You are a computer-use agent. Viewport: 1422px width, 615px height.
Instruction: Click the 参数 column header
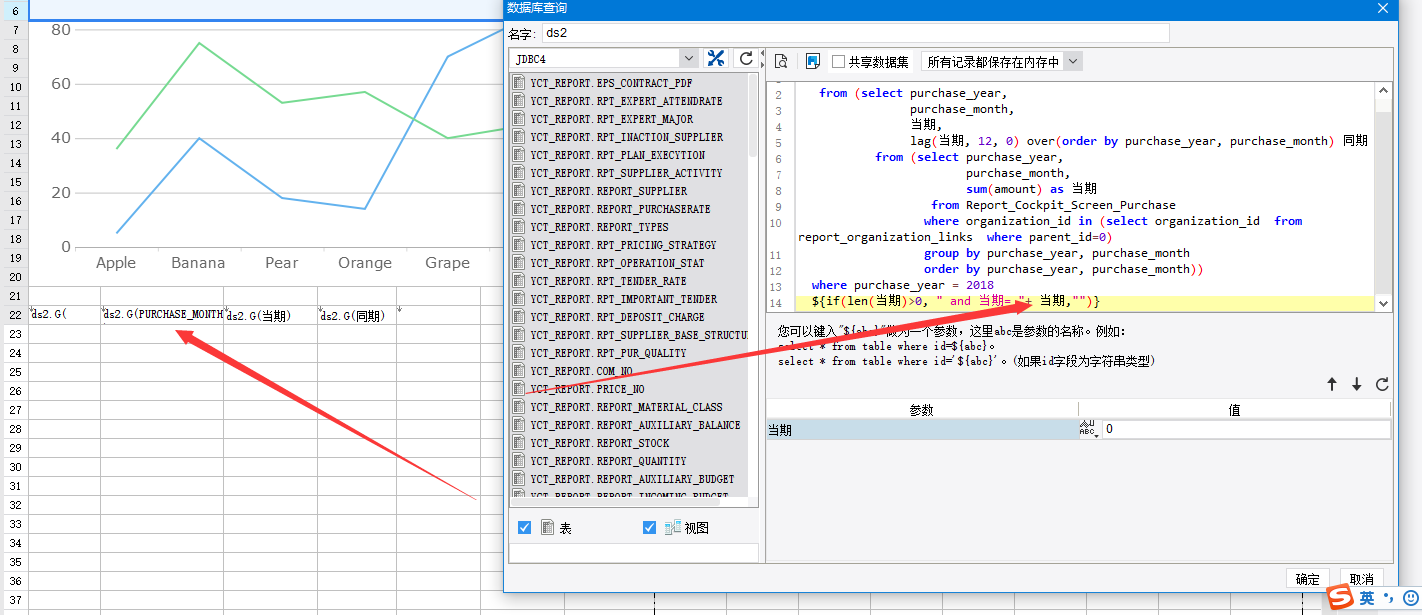click(922, 410)
